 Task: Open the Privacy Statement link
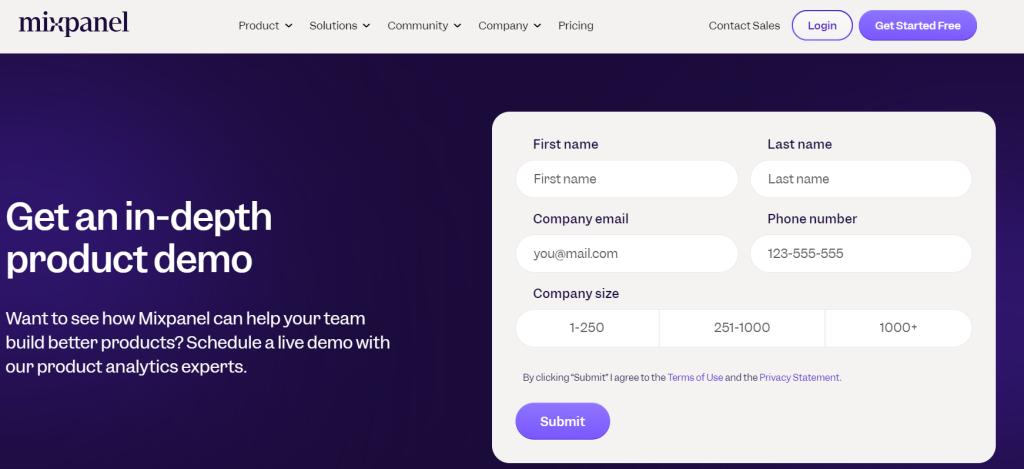pyautogui.click(x=799, y=378)
